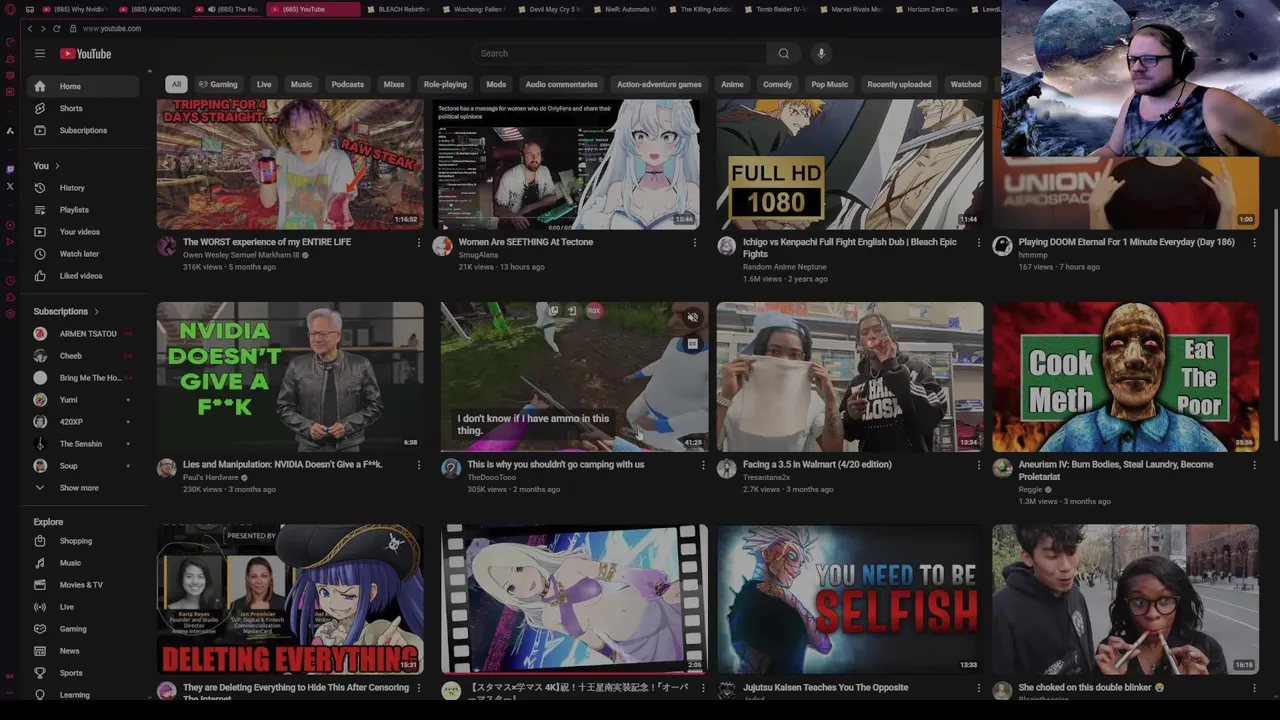Open X icon in browser sidebar

pyautogui.click(x=10, y=186)
